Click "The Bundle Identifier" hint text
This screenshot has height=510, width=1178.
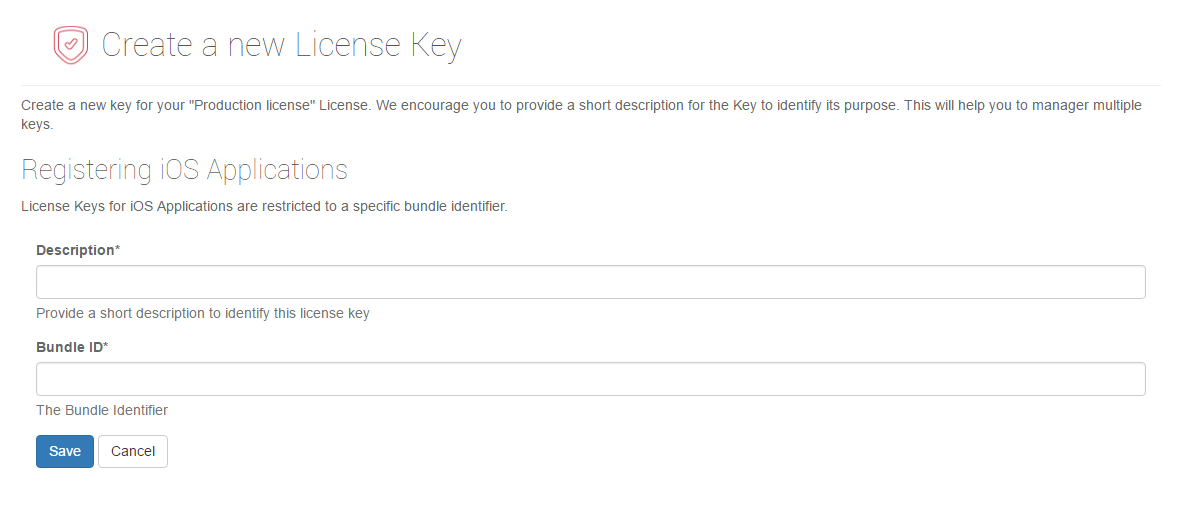pyautogui.click(x=102, y=410)
